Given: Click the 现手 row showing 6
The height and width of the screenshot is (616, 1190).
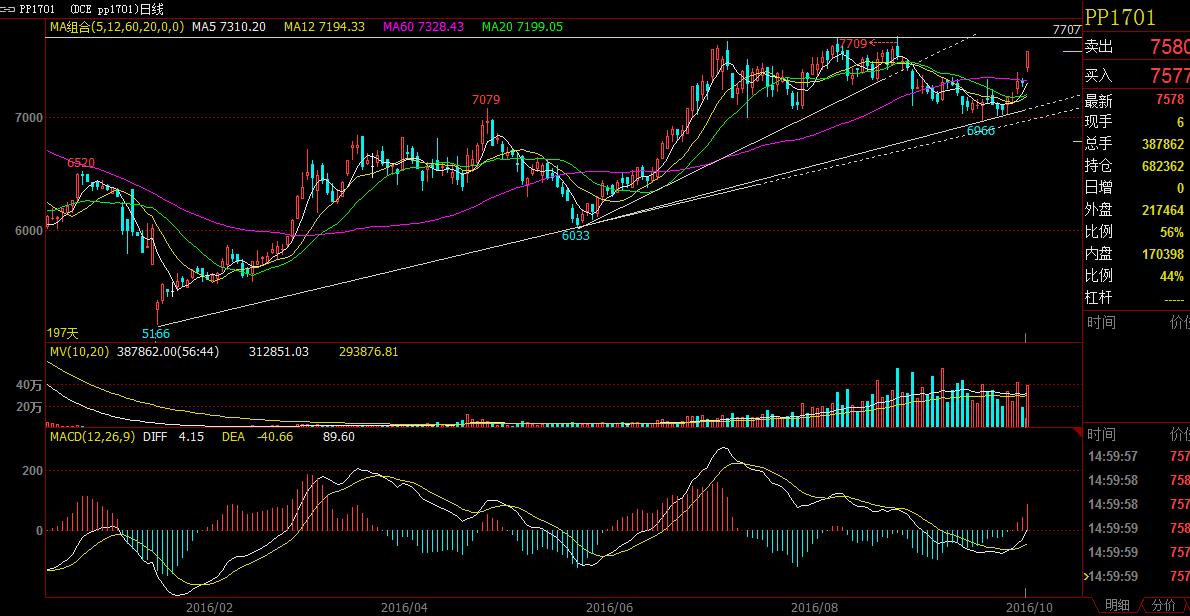Looking at the screenshot, I should [1136, 122].
